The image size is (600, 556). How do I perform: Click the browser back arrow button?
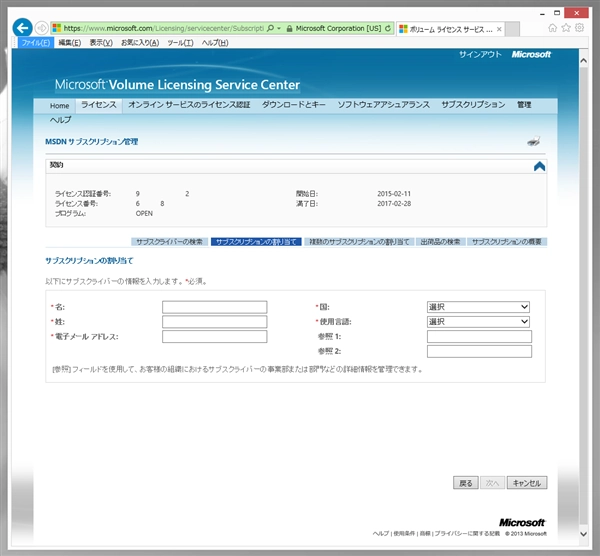coord(22,28)
